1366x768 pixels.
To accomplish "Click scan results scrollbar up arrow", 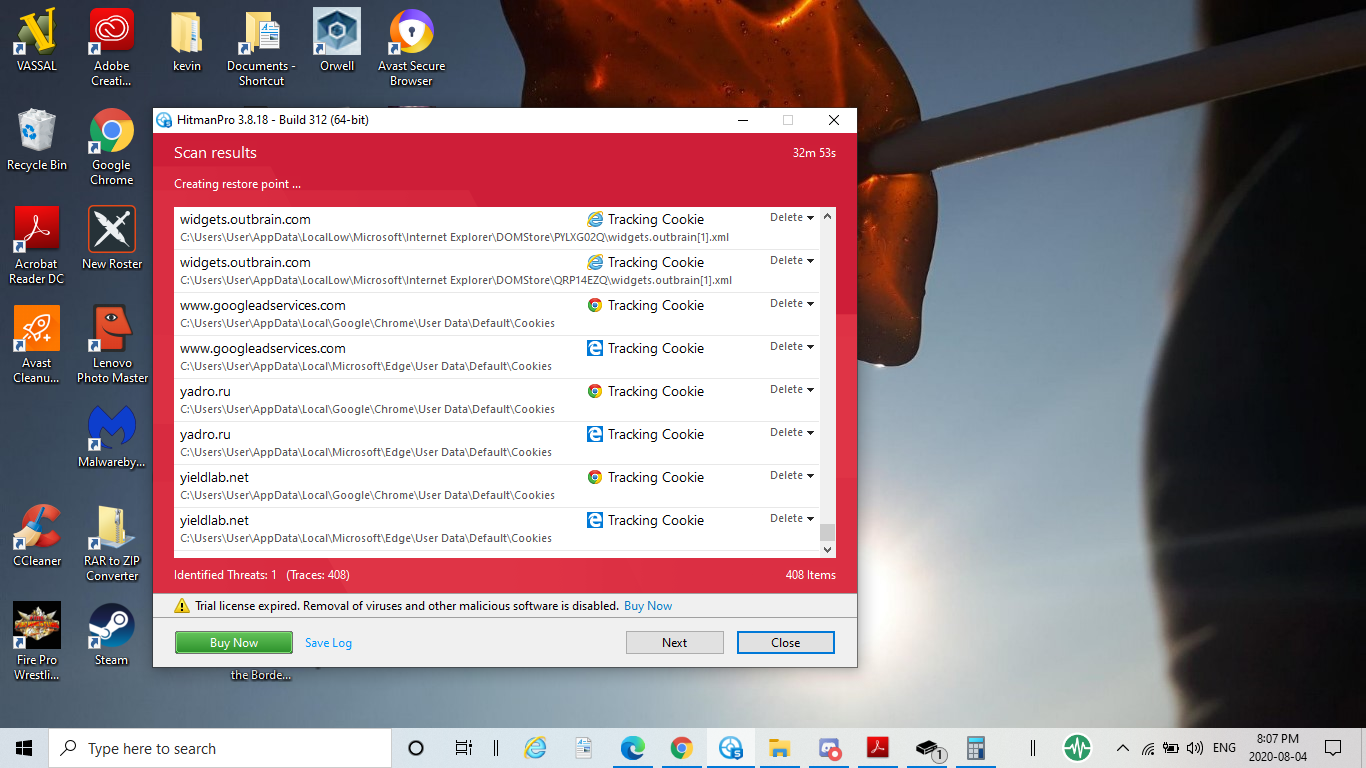I will pyautogui.click(x=827, y=216).
